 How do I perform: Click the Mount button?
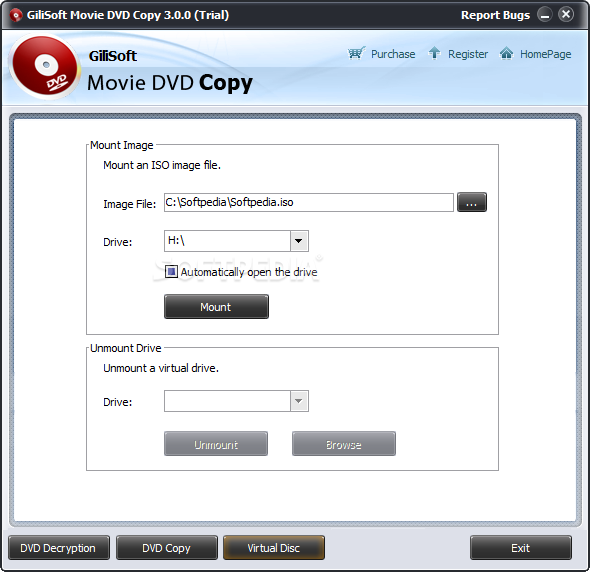pos(216,307)
